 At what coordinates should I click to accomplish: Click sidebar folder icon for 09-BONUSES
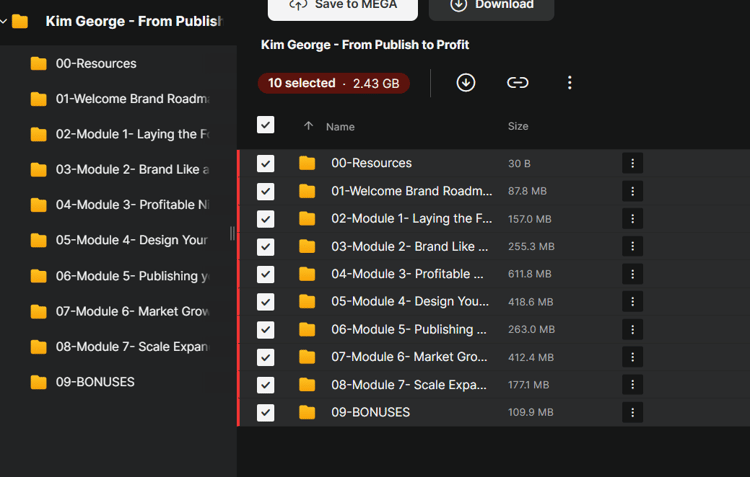click(x=39, y=382)
